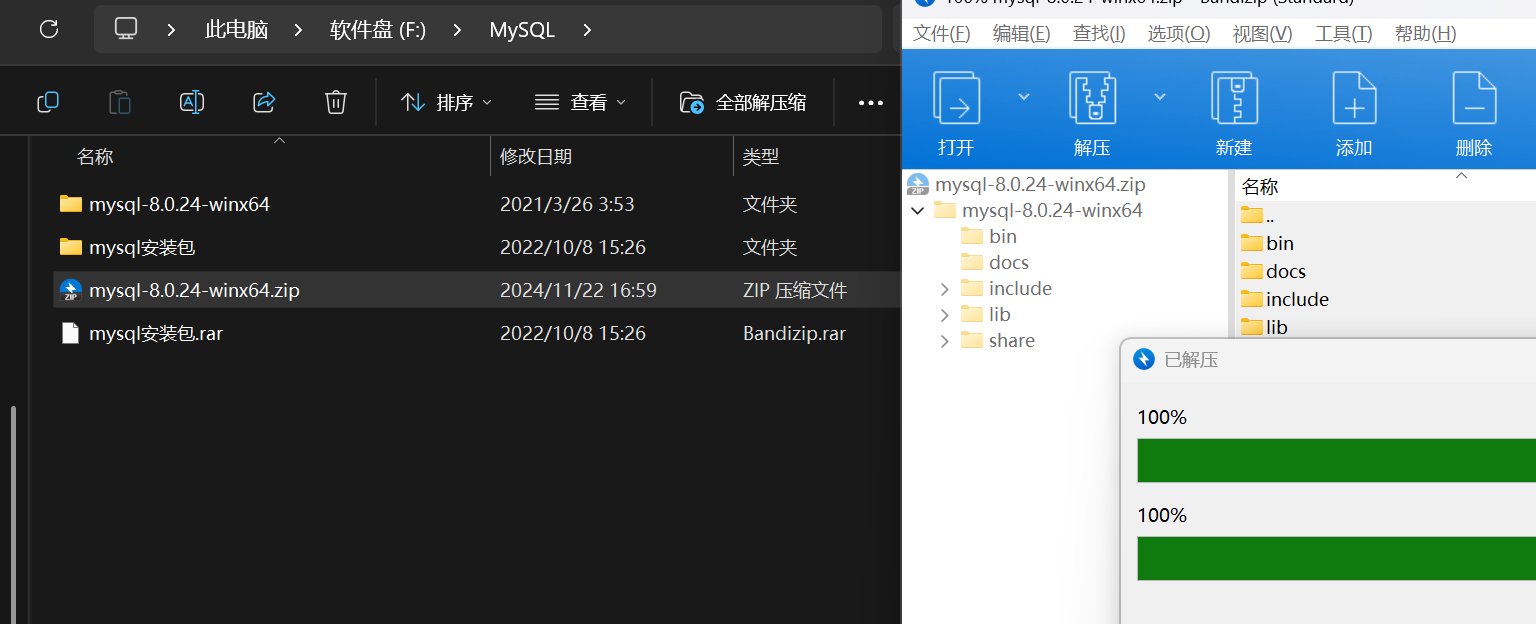Viewport: 1536px width, 624px height.
Task: Open the three-dot more options menu
Action: click(x=871, y=102)
